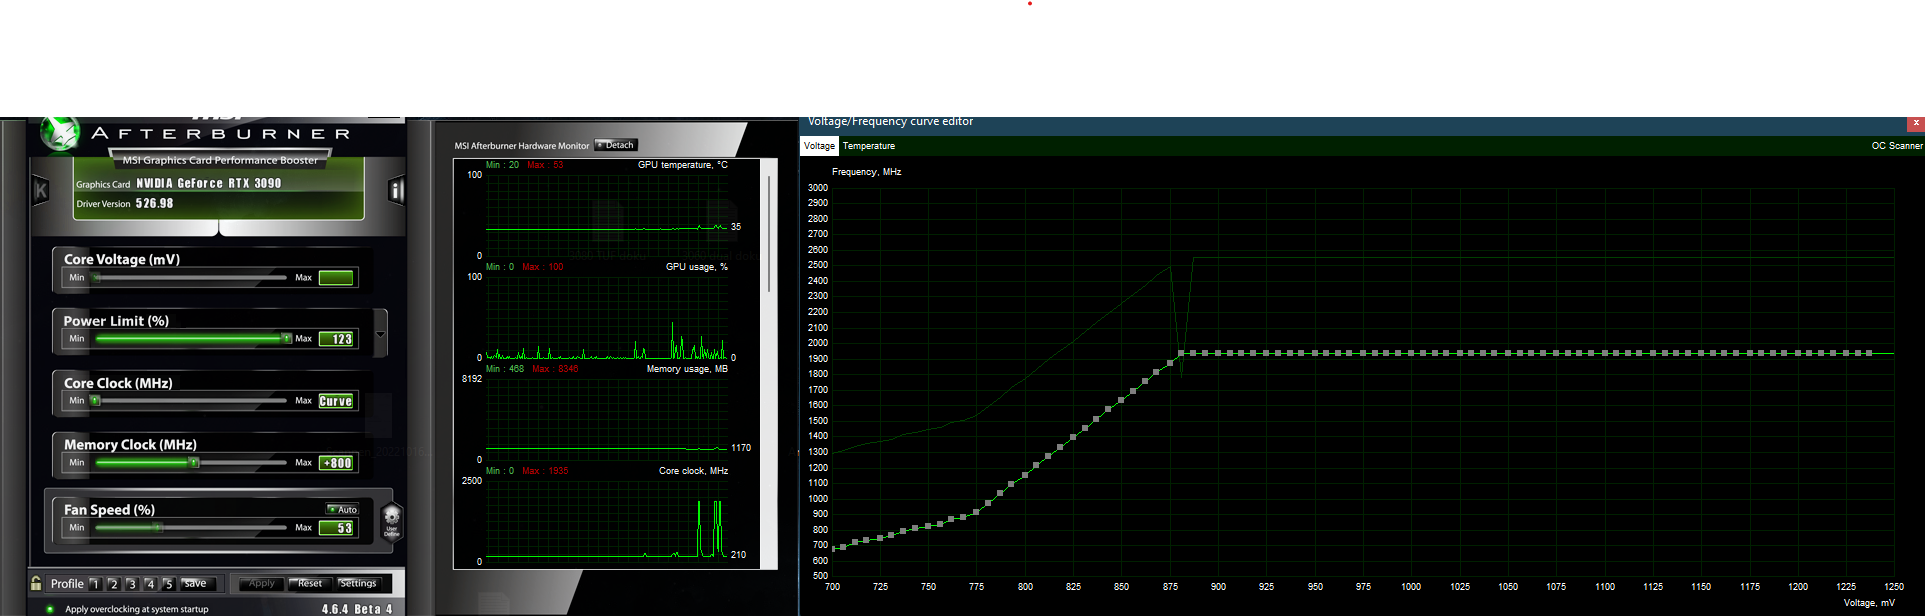Click the Fan Speed slider handle
Viewport: 1925px width, 616px height.
pos(157,527)
